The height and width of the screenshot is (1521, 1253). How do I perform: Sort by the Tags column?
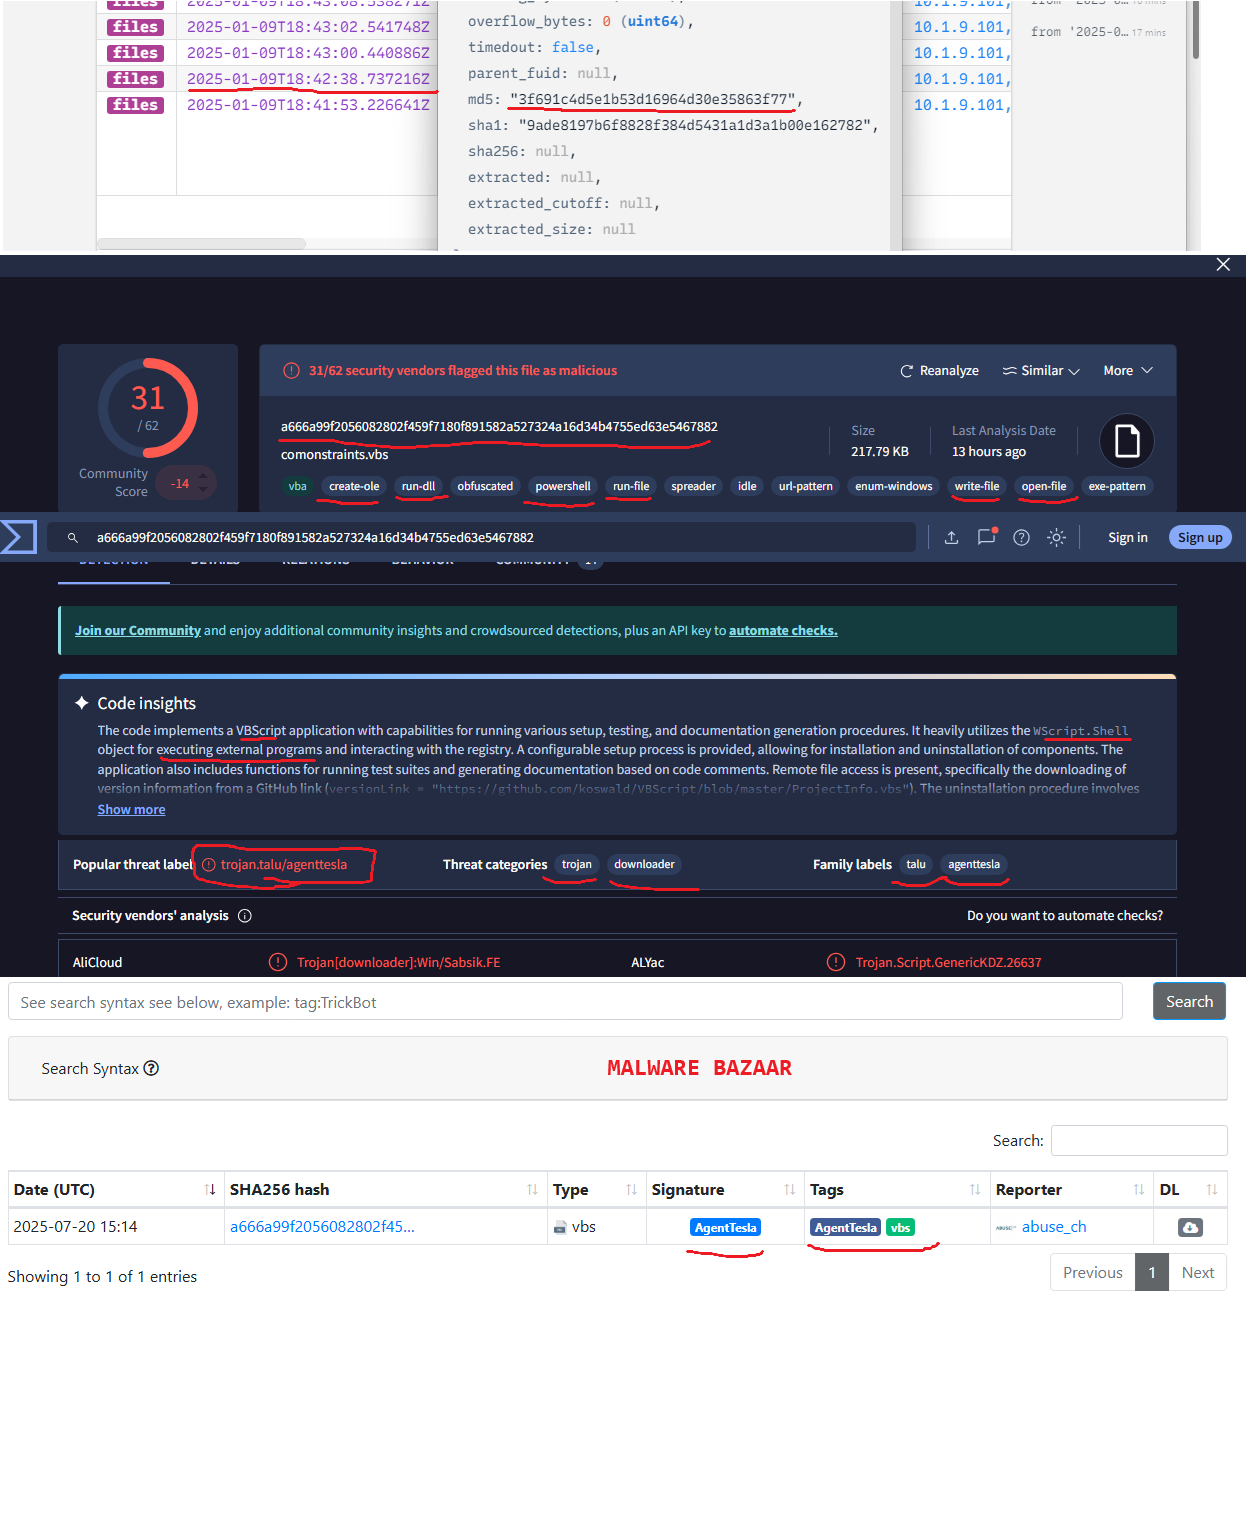coord(897,1190)
